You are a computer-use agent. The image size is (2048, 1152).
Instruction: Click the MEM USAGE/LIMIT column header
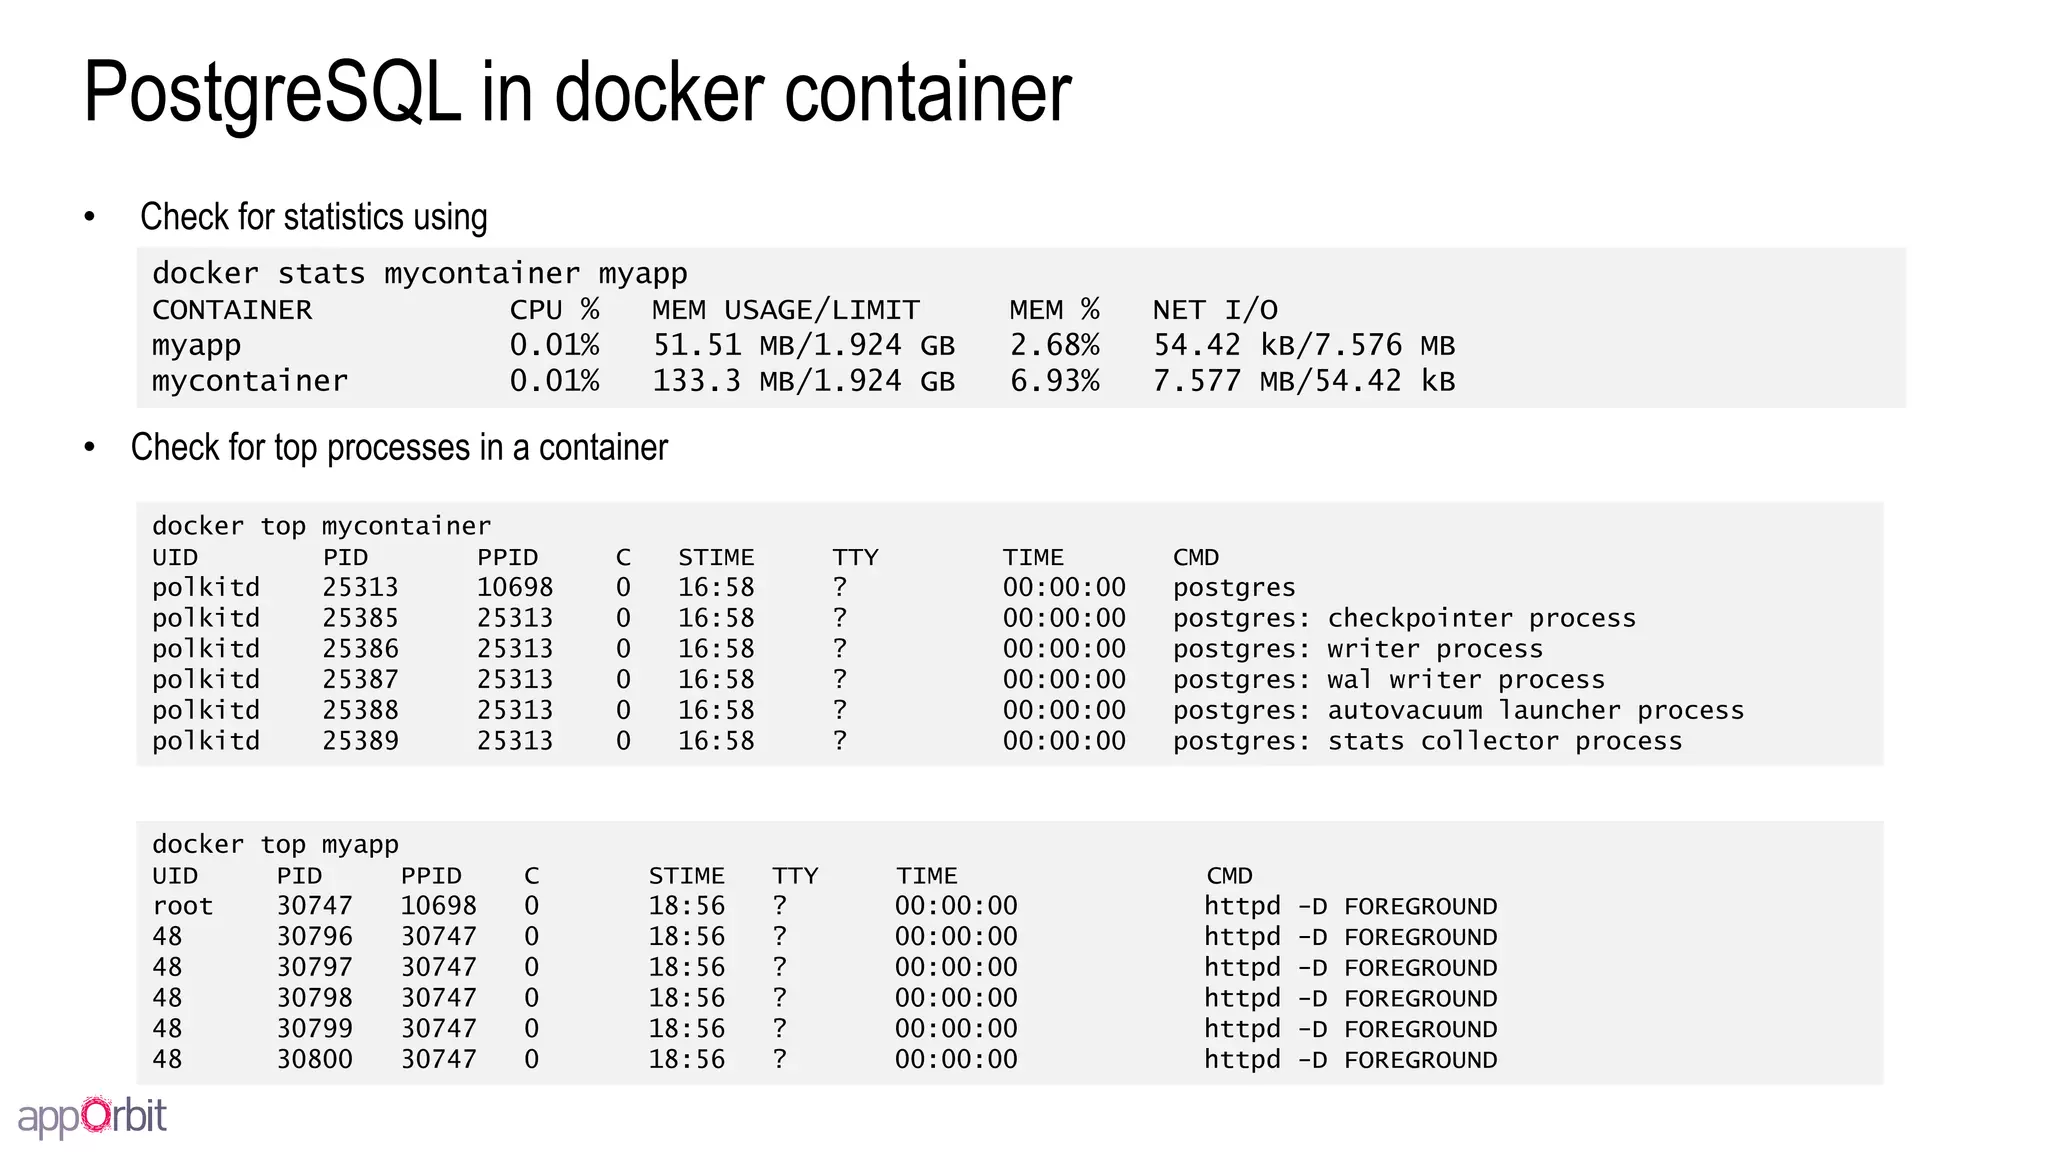(785, 309)
